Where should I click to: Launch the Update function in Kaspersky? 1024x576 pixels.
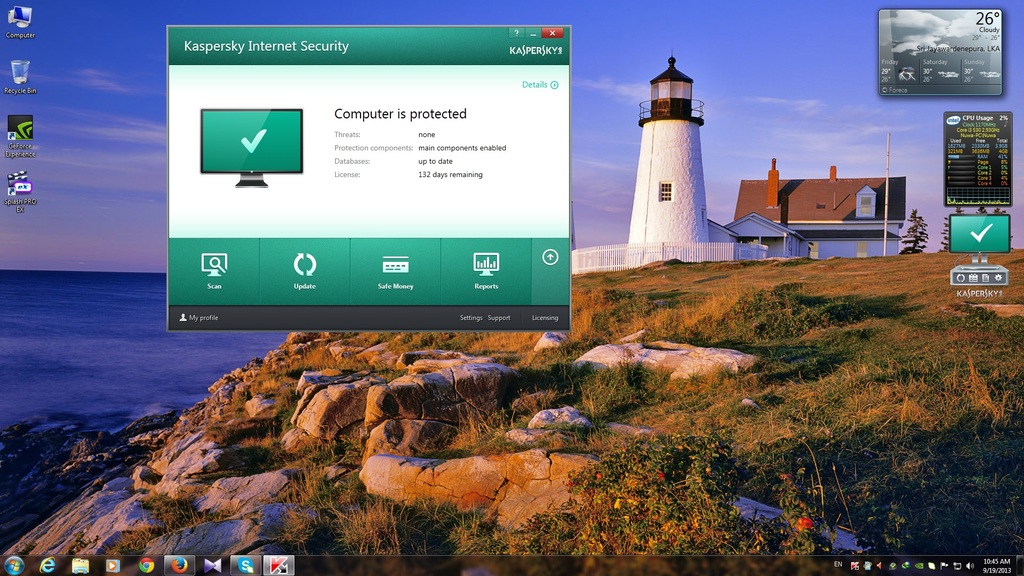[304, 271]
